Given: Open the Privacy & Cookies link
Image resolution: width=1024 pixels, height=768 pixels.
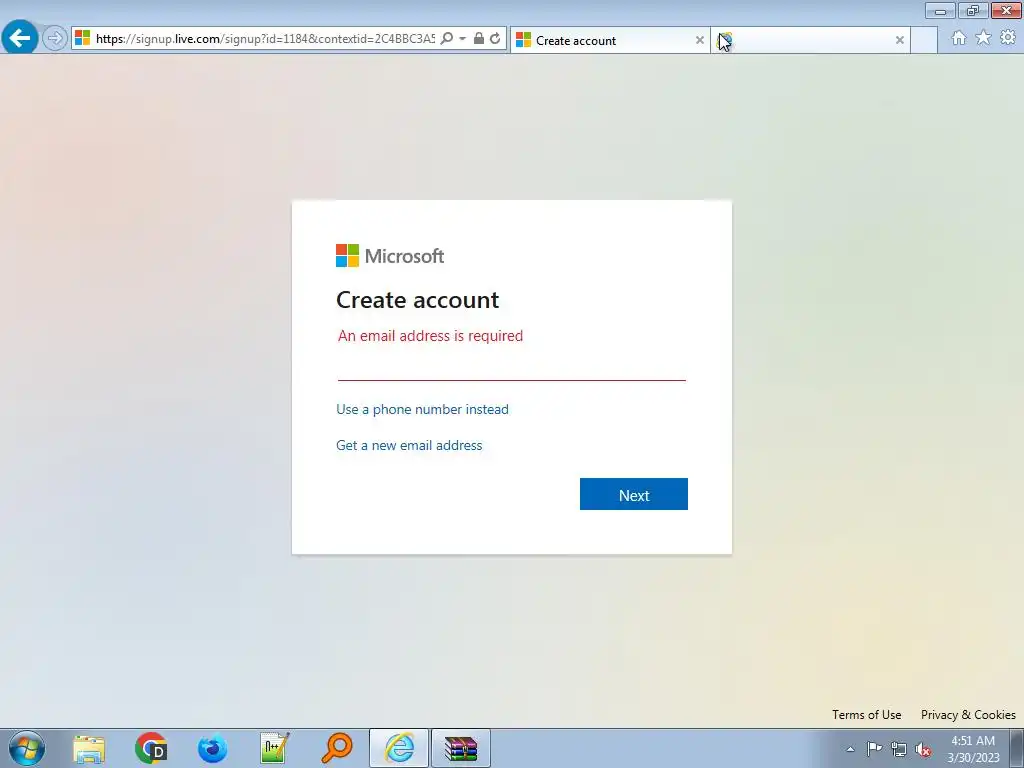Looking at the screenshot, I should pos(968,714).
